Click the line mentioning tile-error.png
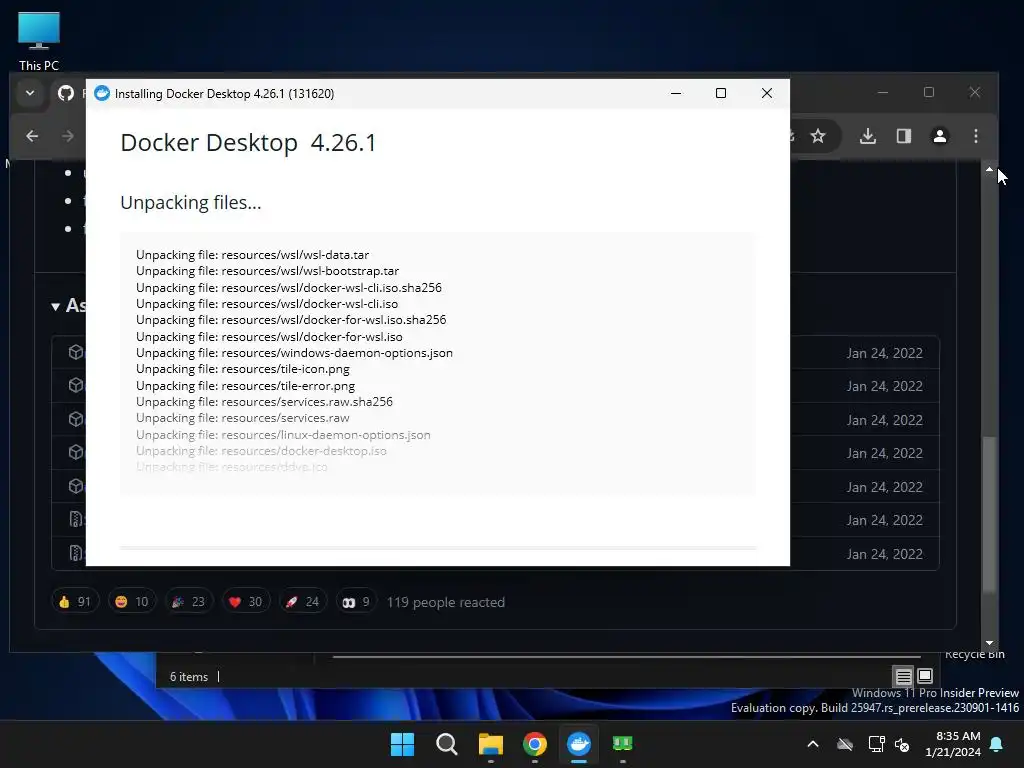Viewport: 1024px width, 768px height. tap(246, 385)
